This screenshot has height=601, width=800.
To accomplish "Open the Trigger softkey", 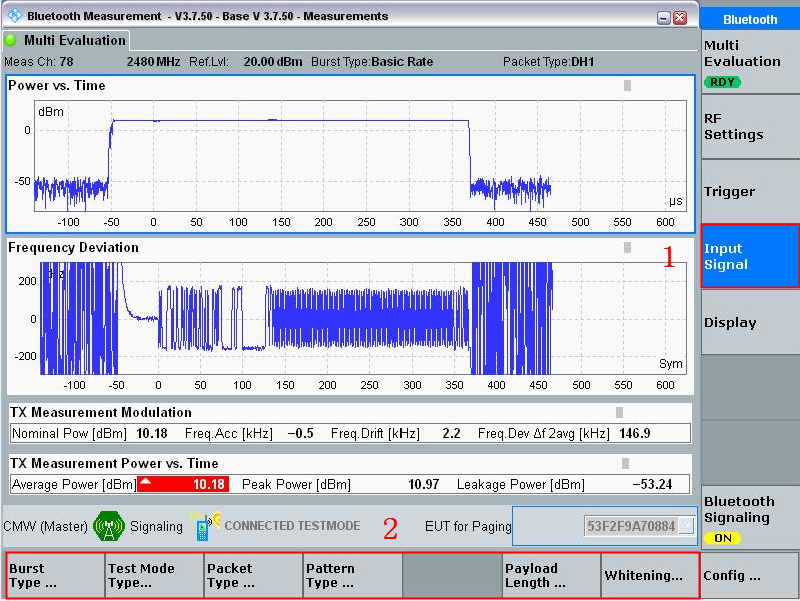I will (750, 191).
